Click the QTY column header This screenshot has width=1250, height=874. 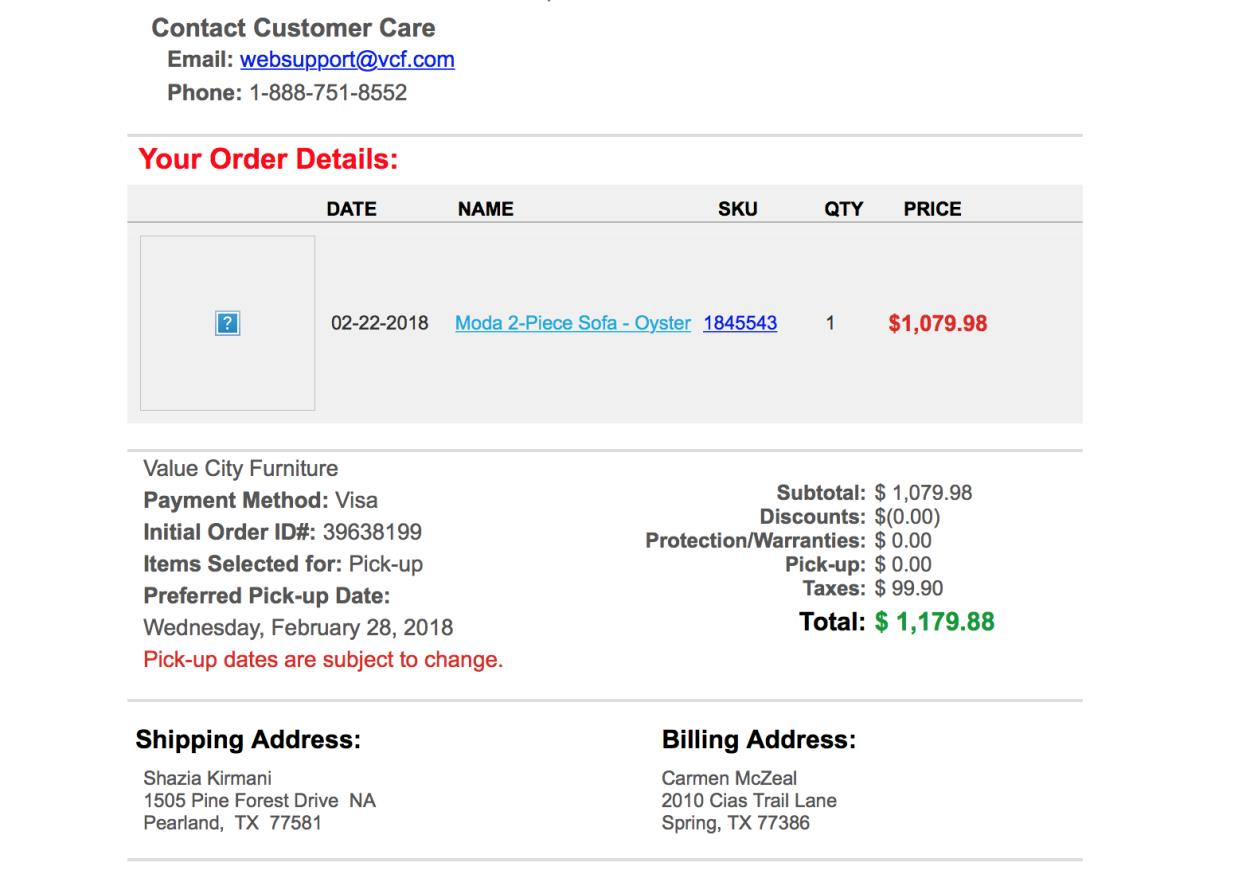coord(843,210)
